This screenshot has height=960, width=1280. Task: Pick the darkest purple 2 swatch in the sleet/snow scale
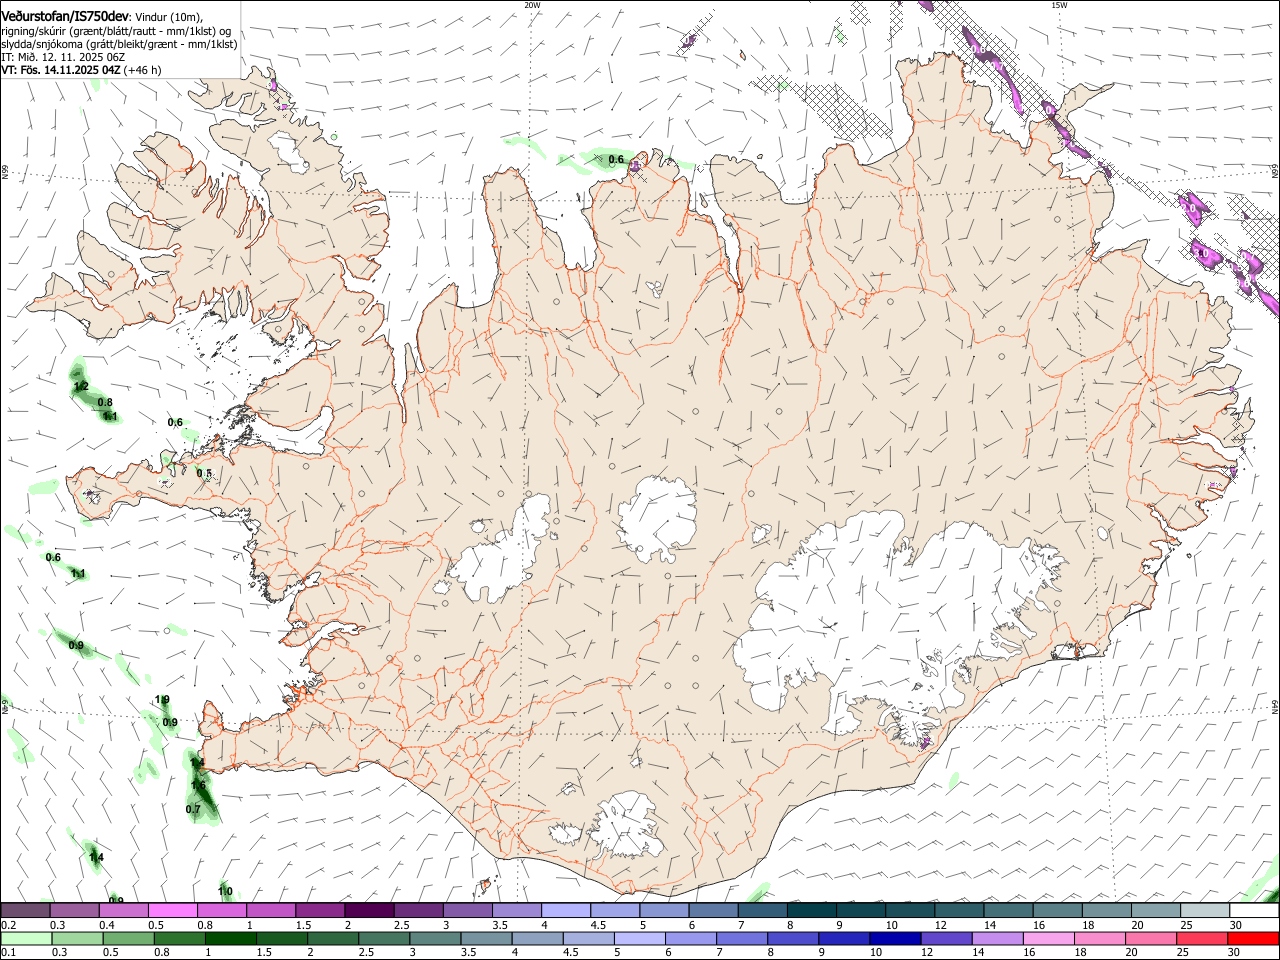(369, 910)
